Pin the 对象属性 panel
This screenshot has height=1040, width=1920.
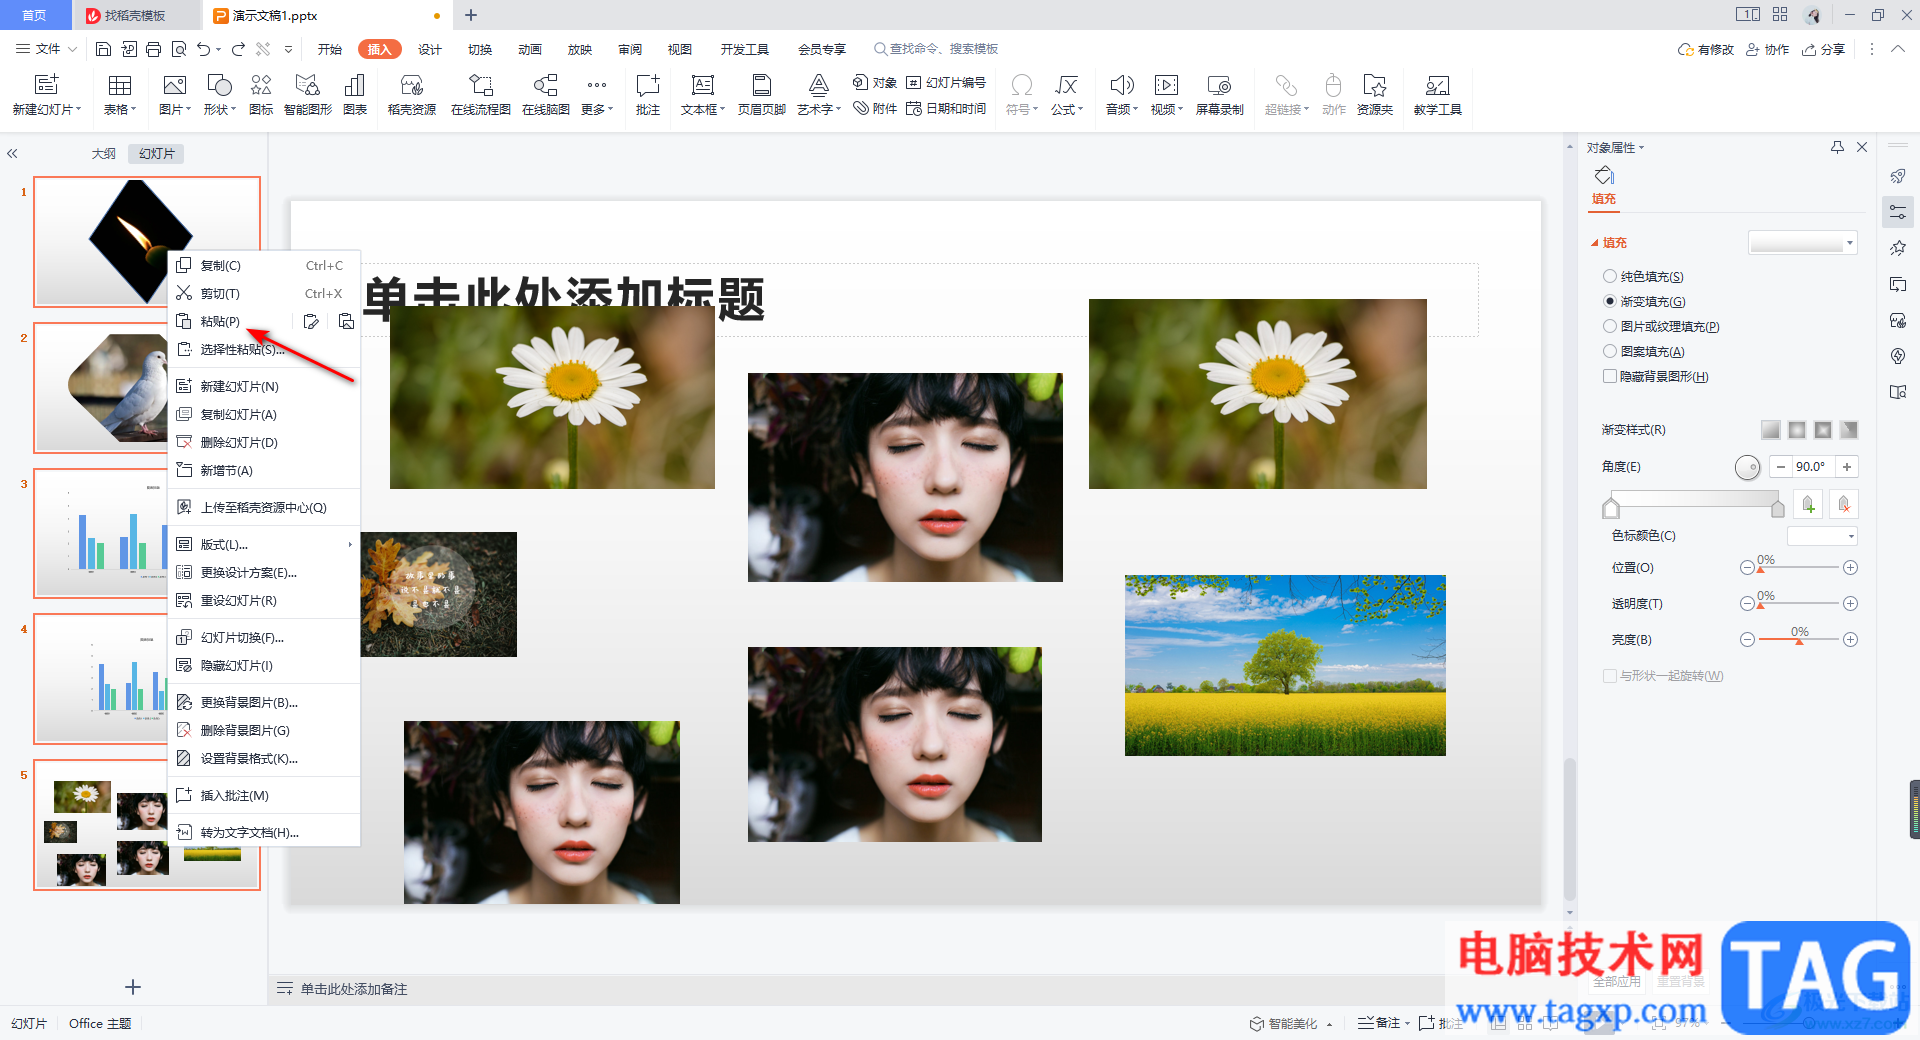pos(1837,147)
